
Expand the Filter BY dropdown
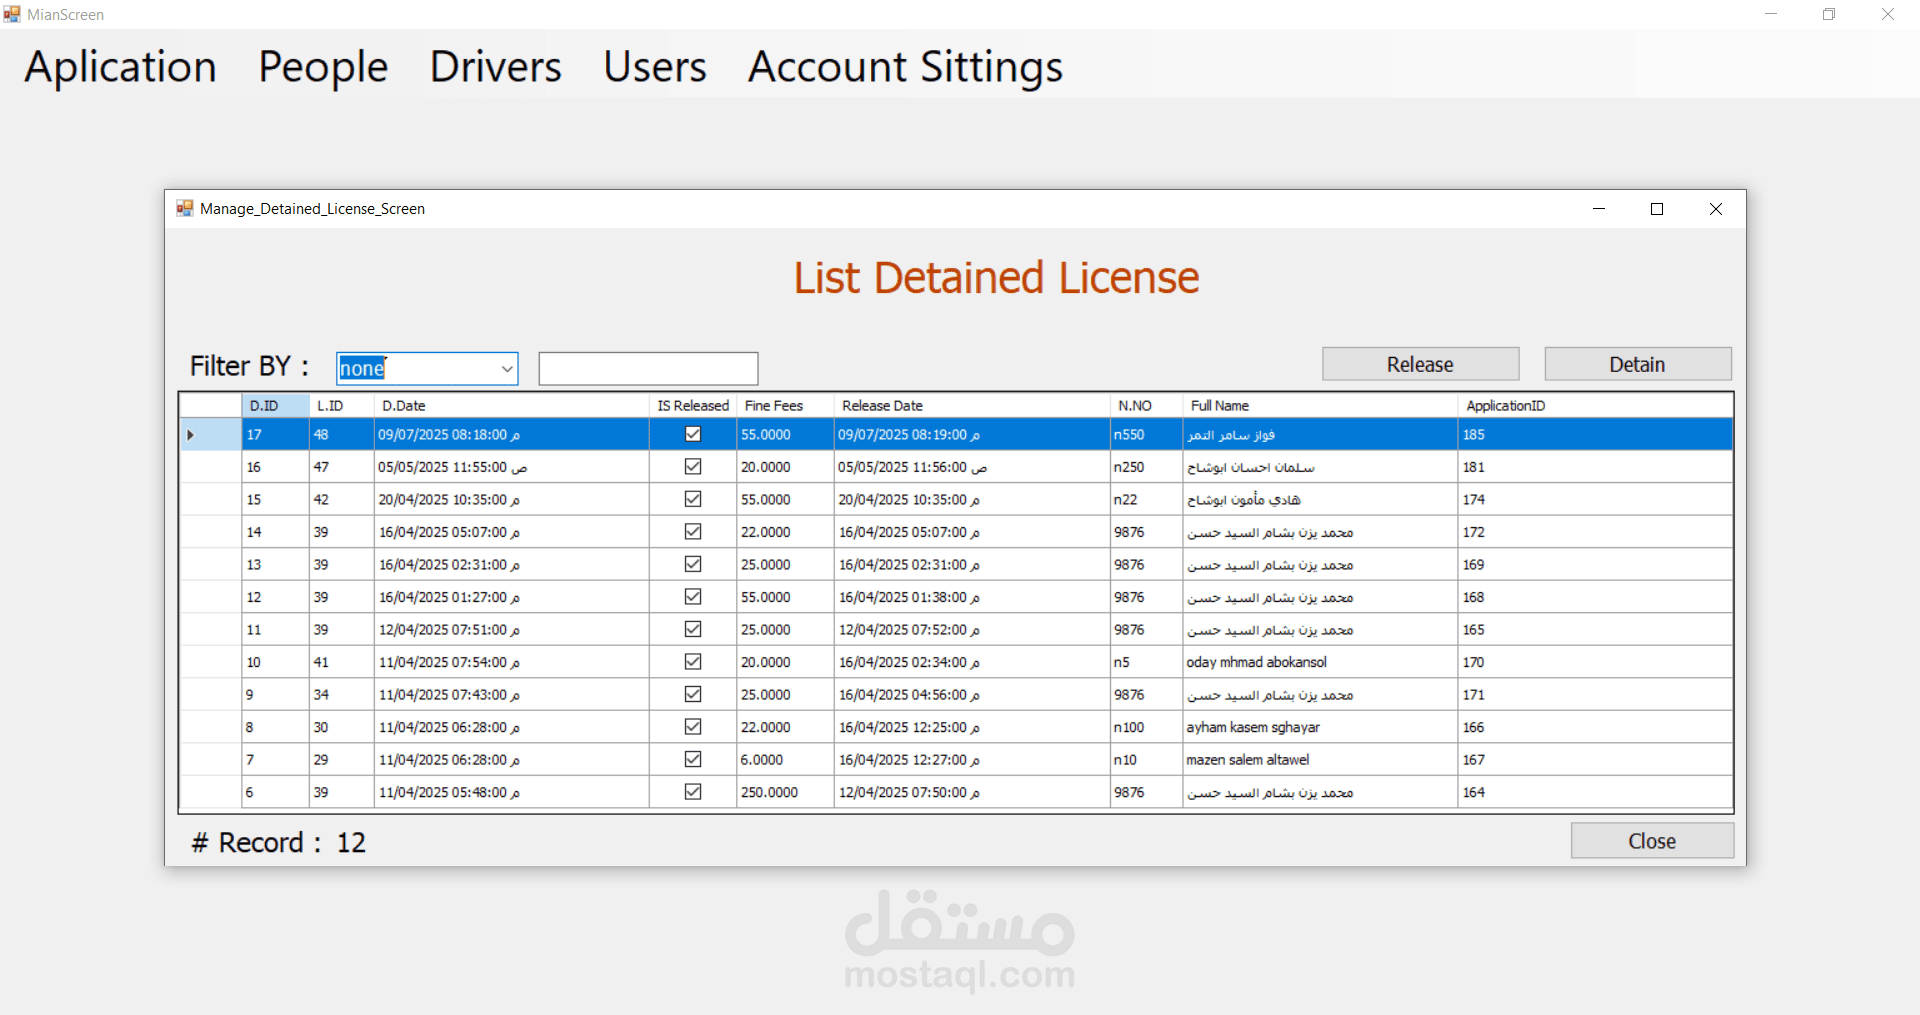coord(507,369)
